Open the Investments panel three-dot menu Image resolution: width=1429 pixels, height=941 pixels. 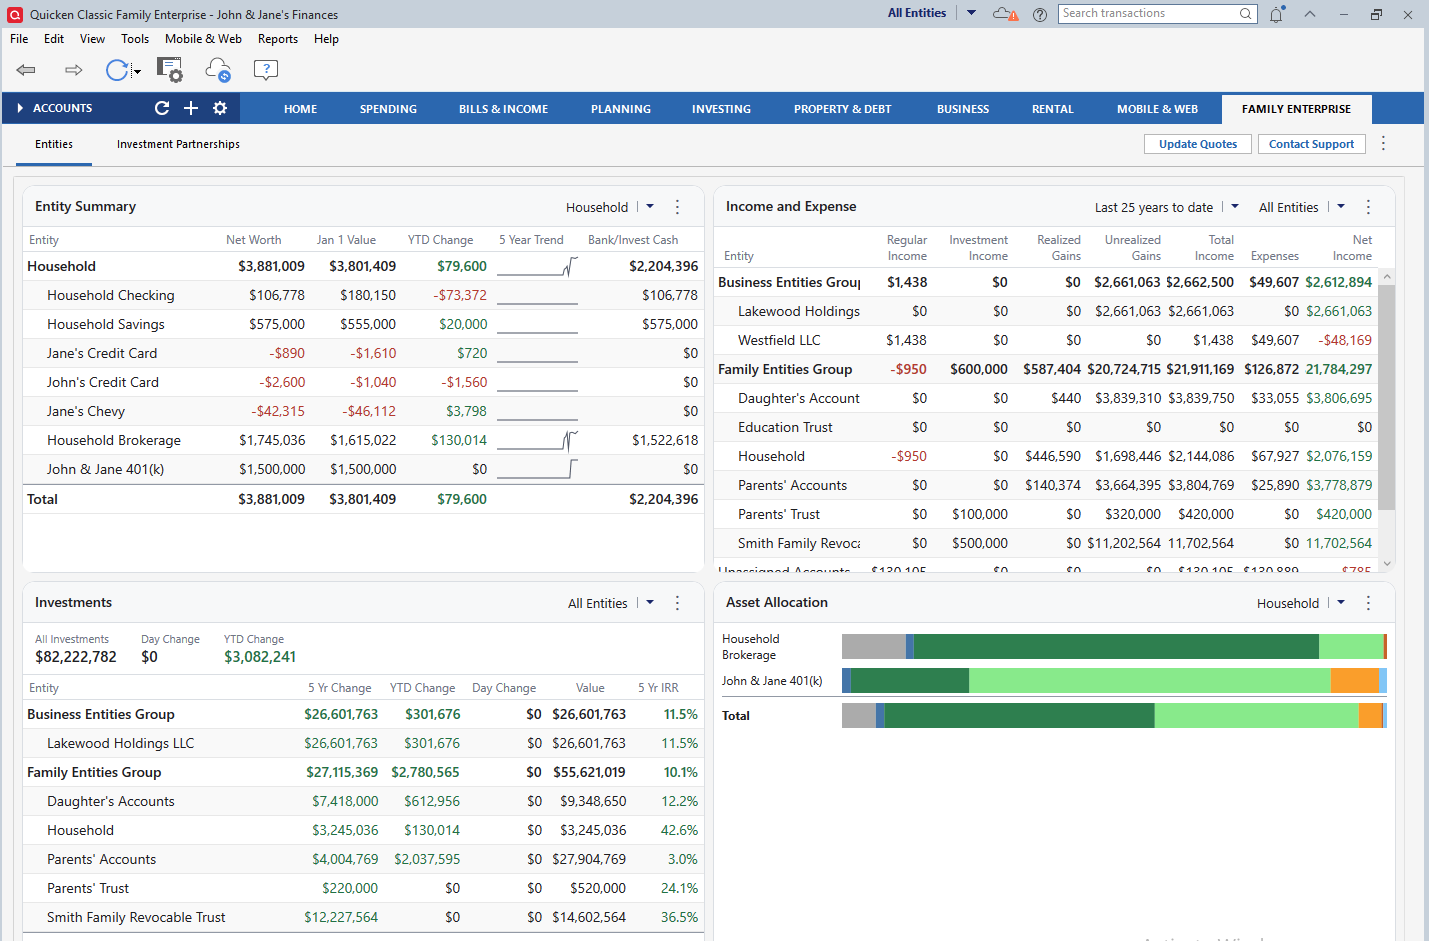[677, 603]
